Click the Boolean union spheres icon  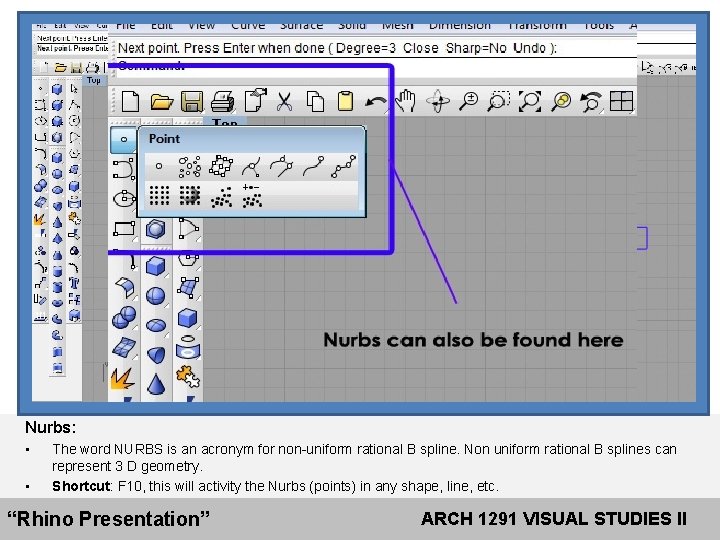point(124,317)
